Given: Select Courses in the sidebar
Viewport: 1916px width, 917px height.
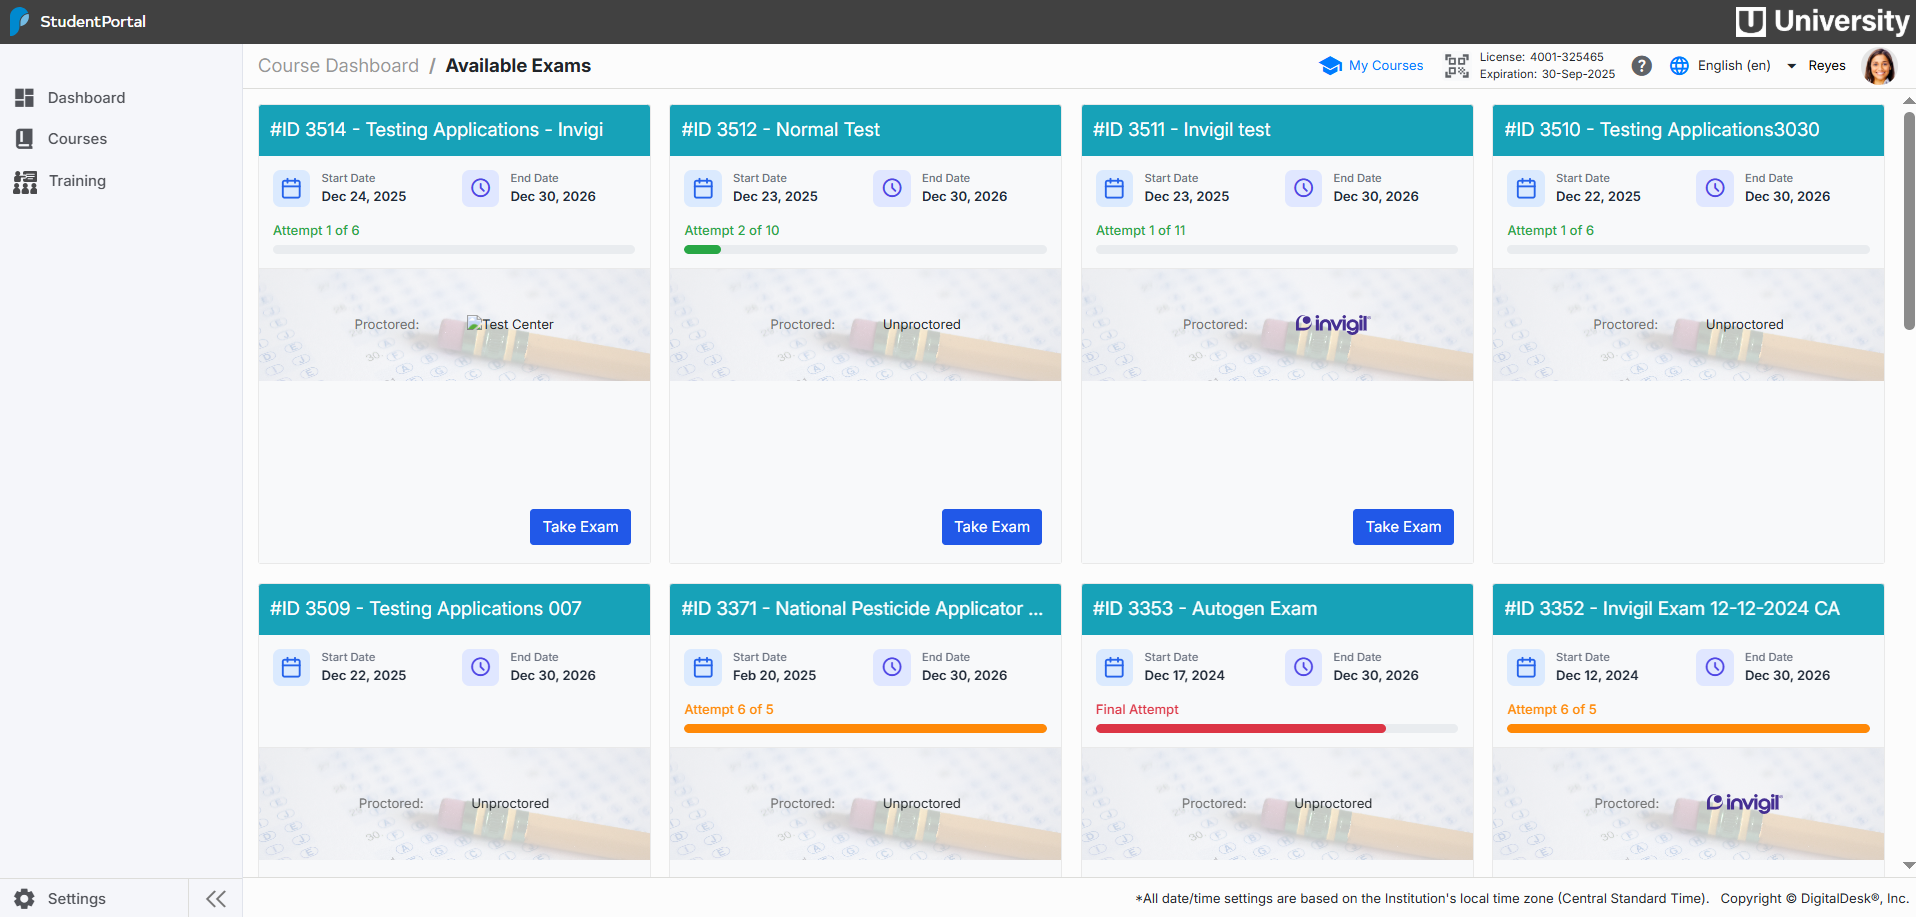Looking at the screenshot, I should (77, 139).
